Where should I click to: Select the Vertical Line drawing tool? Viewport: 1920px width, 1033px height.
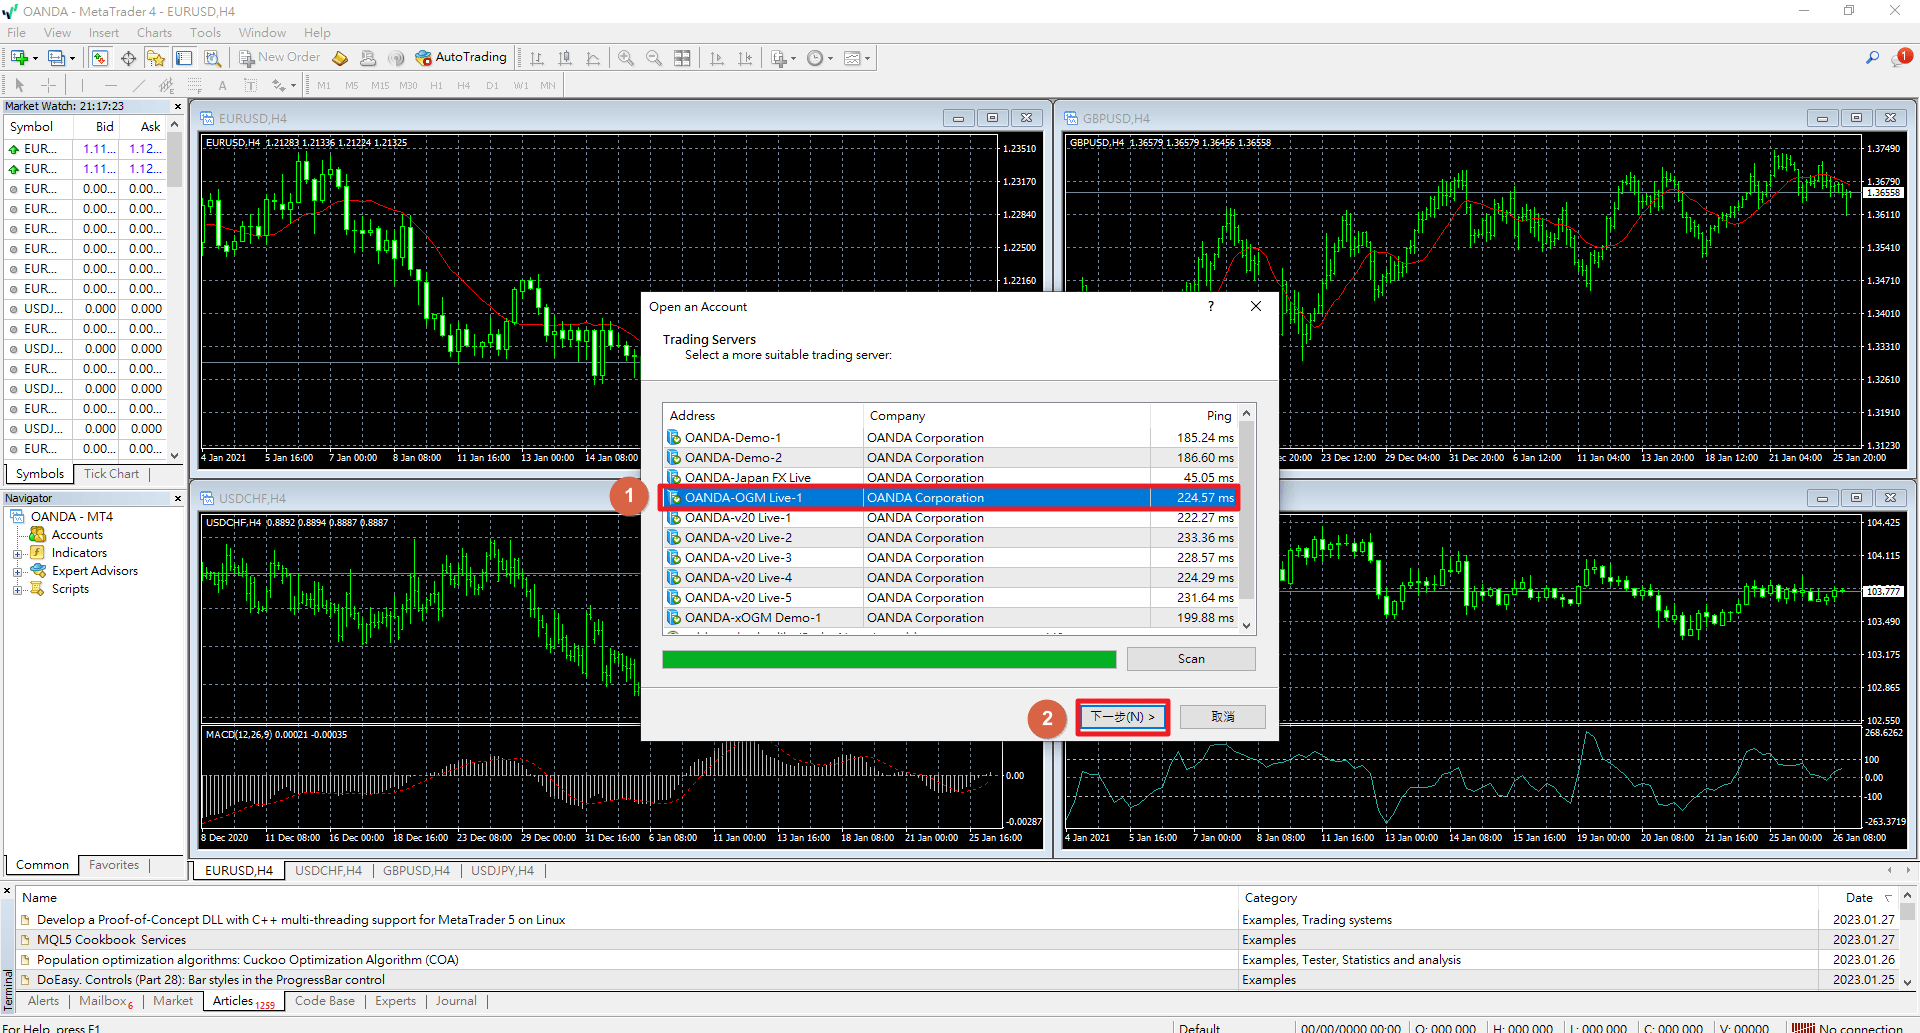point(82,85)
